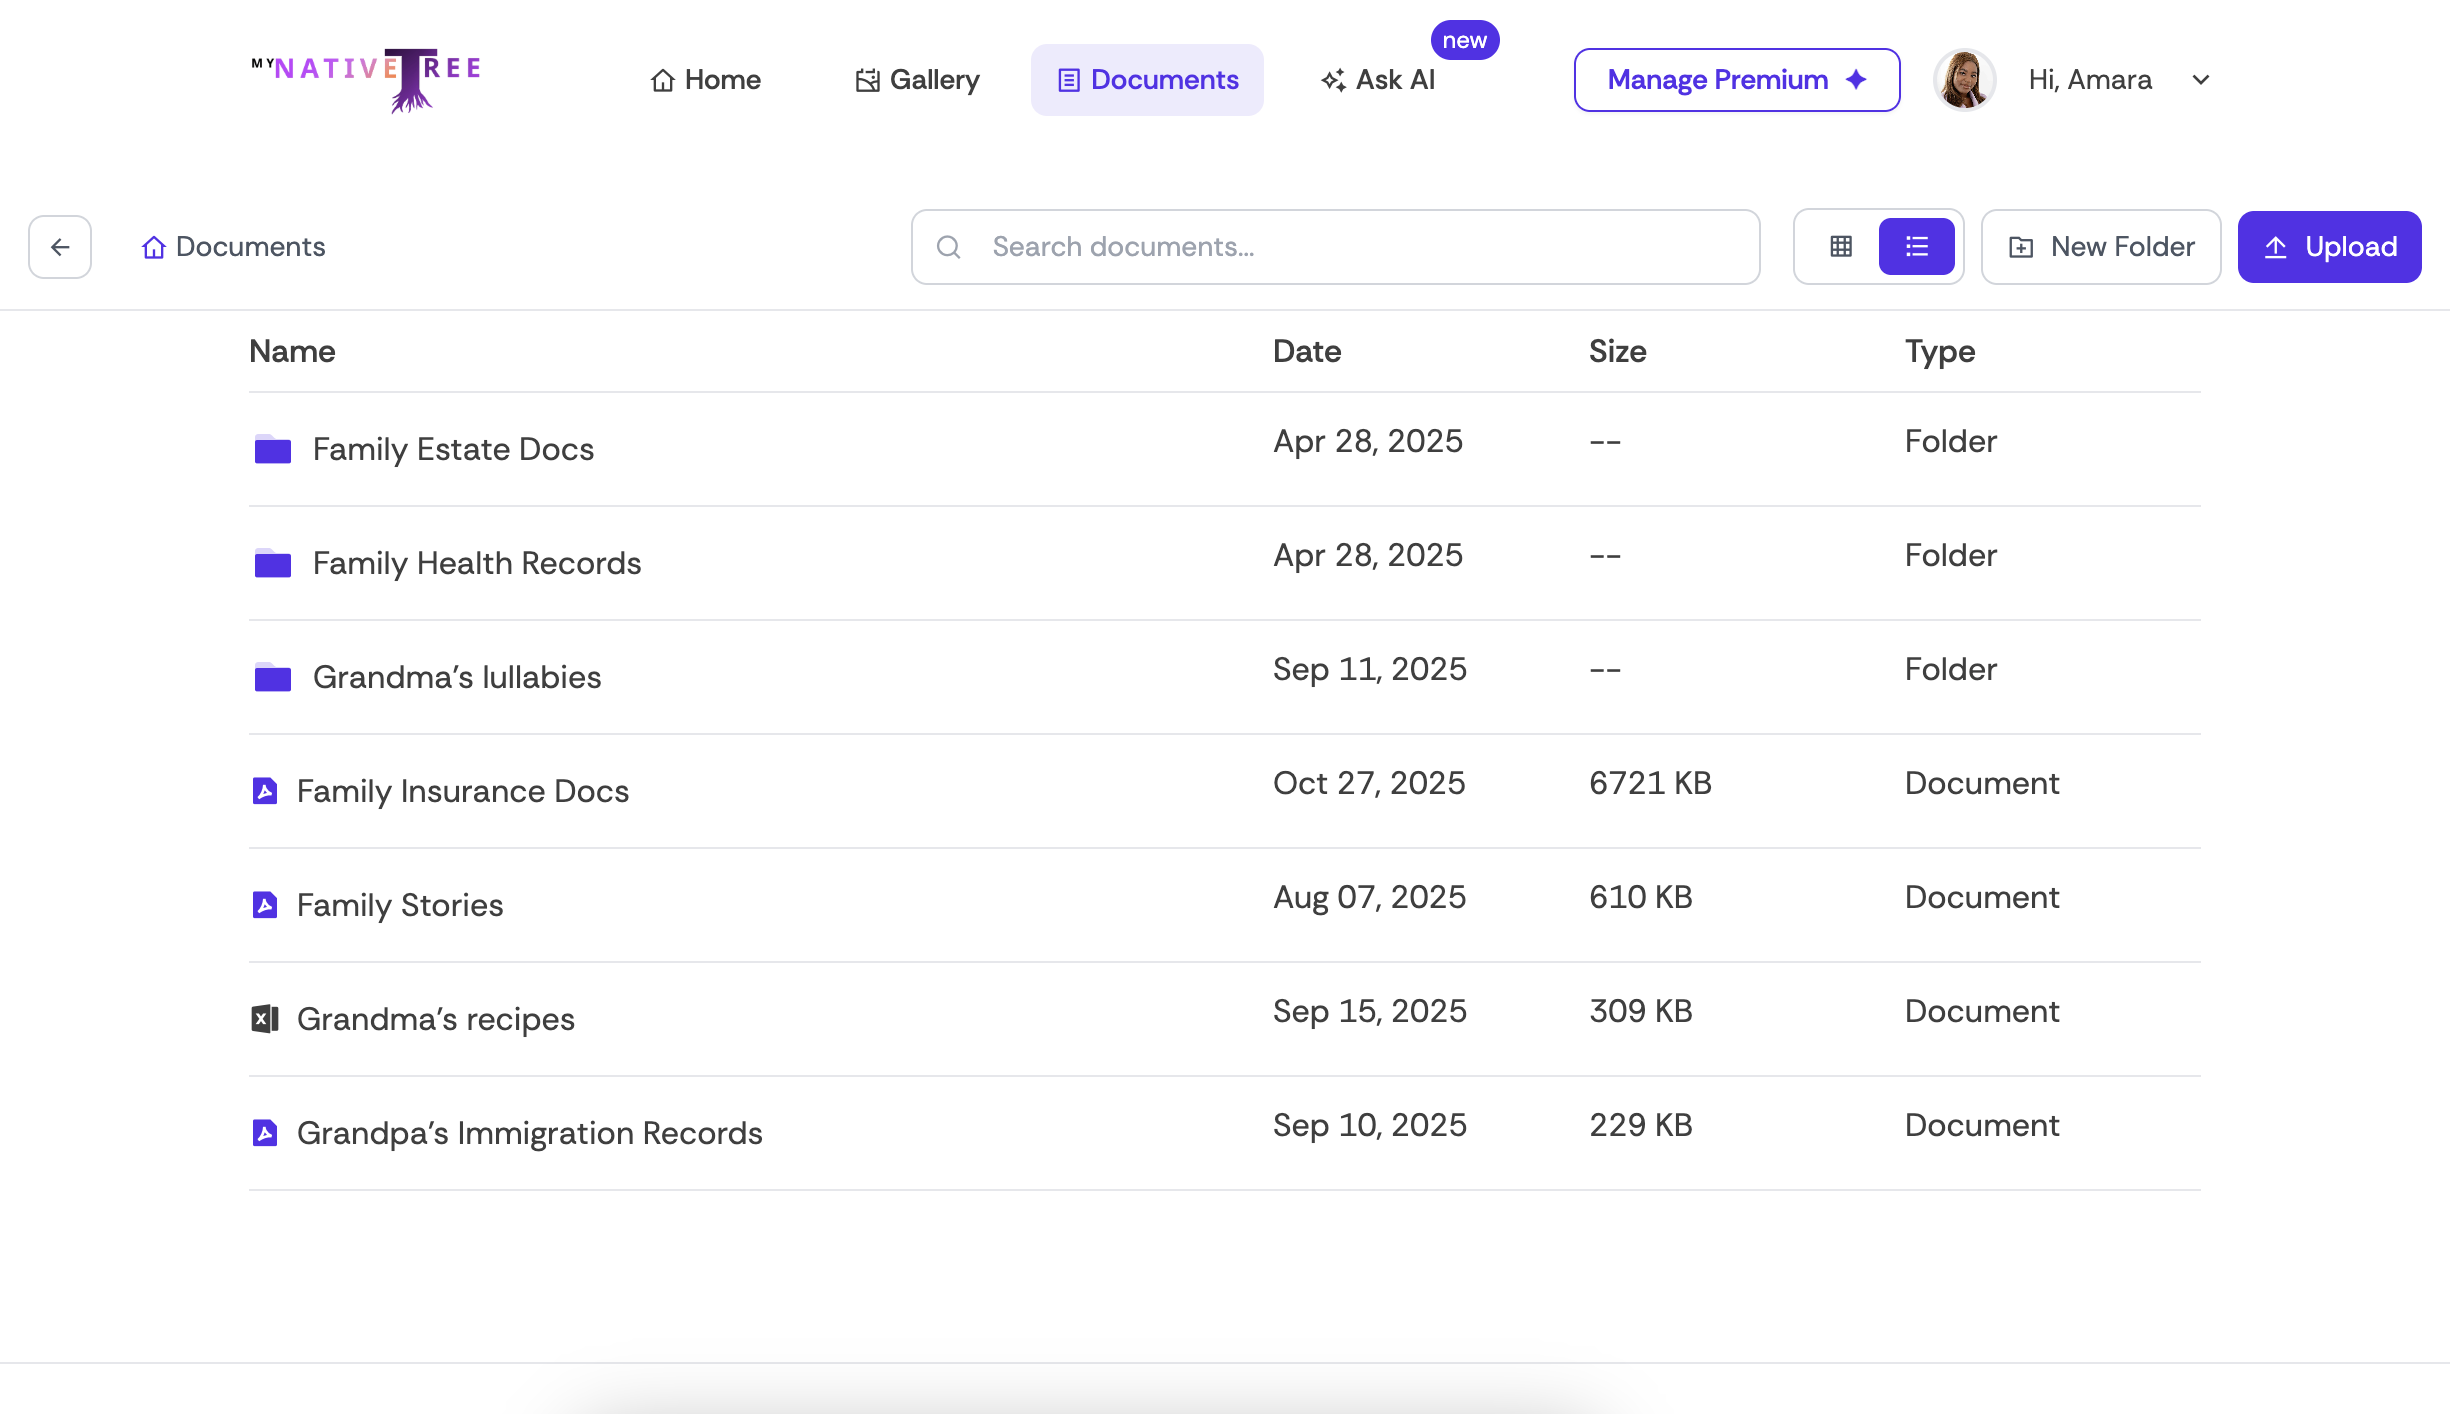This screenshot has width=2450, height=1414.
Task: Open the Home tab
Action: pyautogui.click(x=705, y=80)
